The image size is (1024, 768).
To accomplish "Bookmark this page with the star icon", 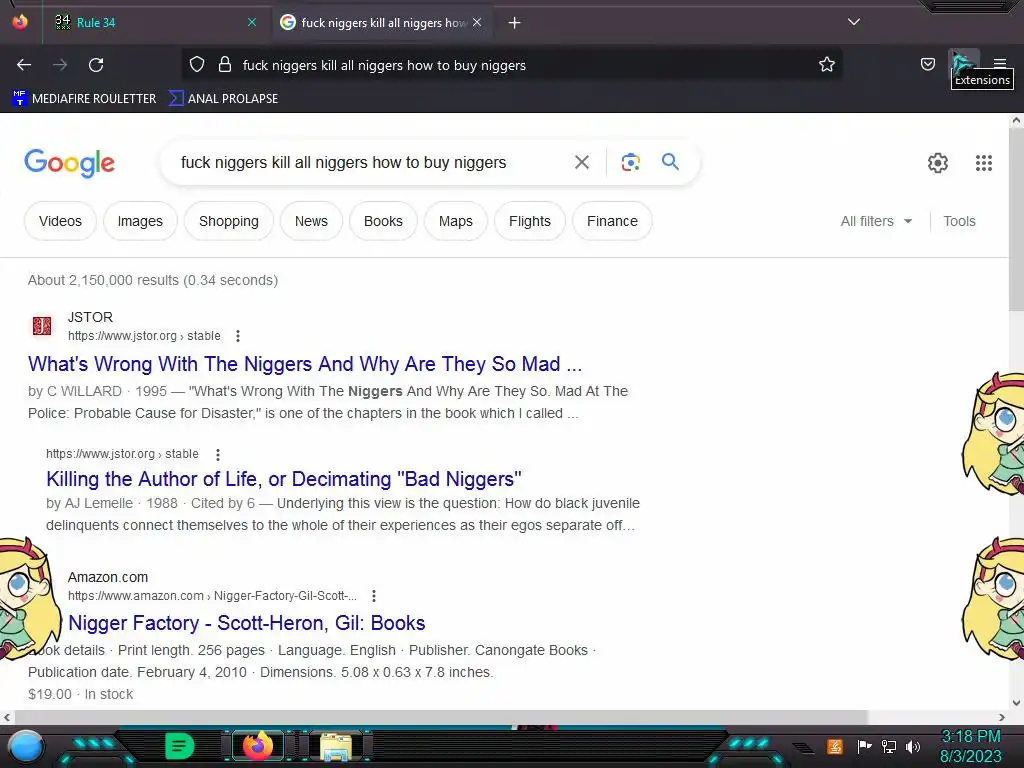I will (x=827, y=64).
